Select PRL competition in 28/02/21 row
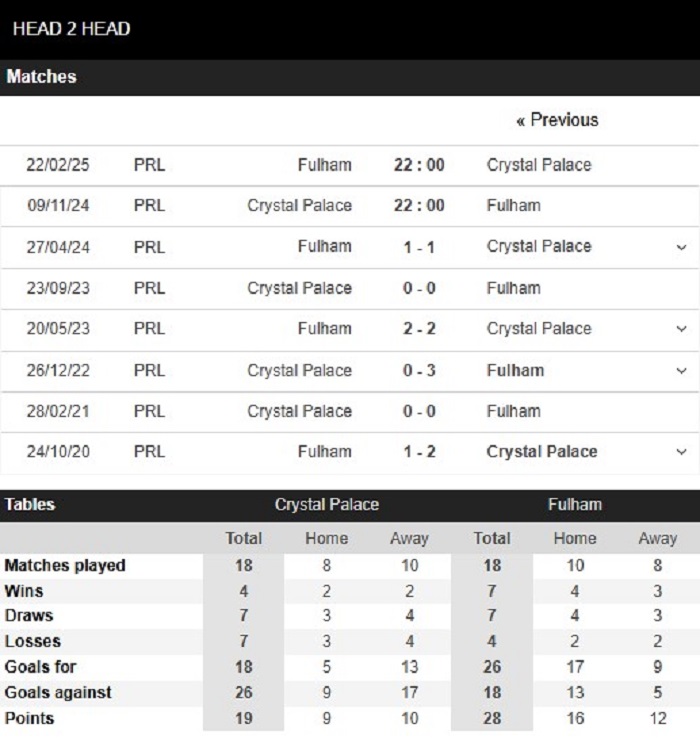Screen dimensions: 700x739 (x=149, y=411)
